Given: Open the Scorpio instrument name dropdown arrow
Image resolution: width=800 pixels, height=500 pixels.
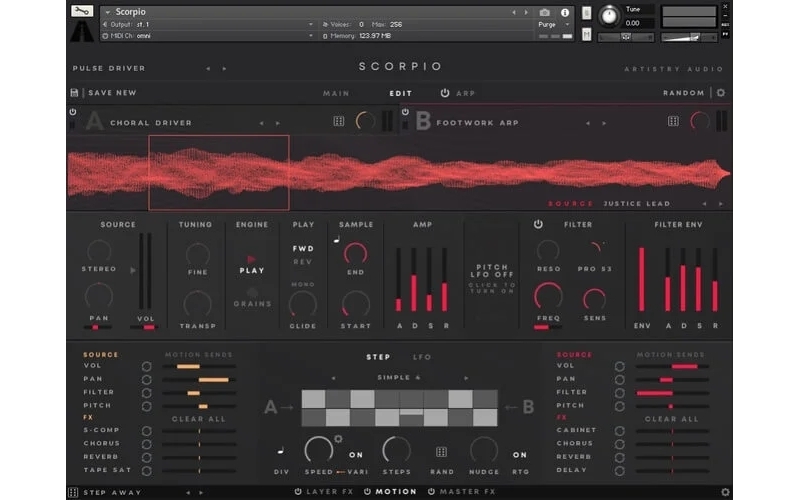Looking at the screenshot, I should (108, 12).
